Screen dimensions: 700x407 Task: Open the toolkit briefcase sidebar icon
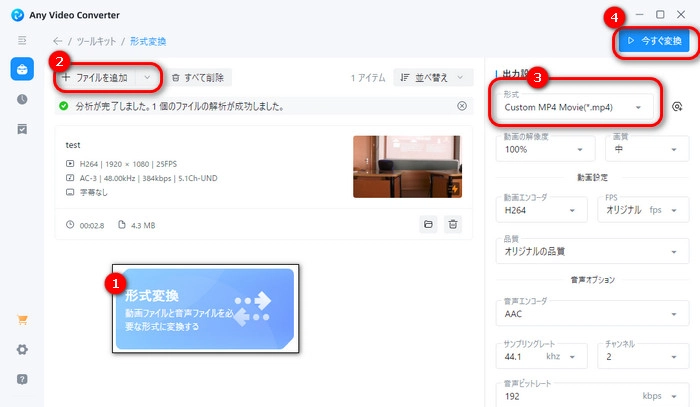pyautogui.click(x=22, y=69)
